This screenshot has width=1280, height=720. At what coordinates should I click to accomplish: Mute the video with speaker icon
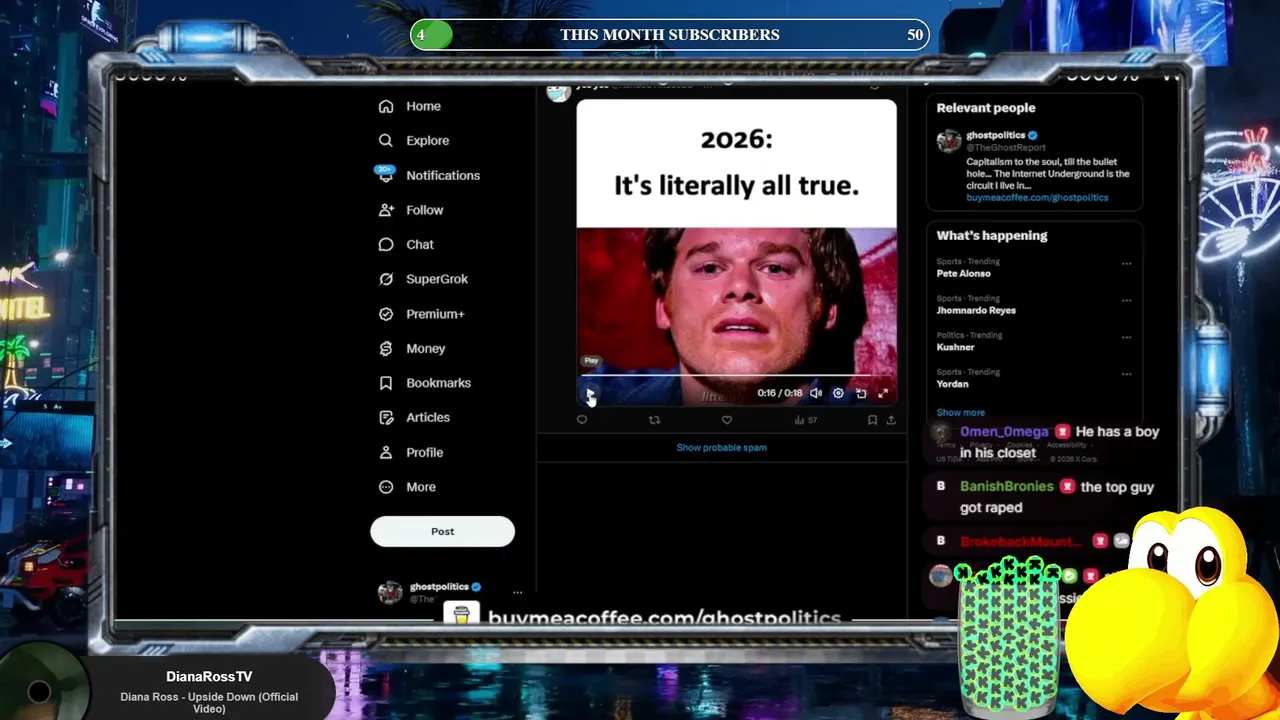click(x=816, y=393)
